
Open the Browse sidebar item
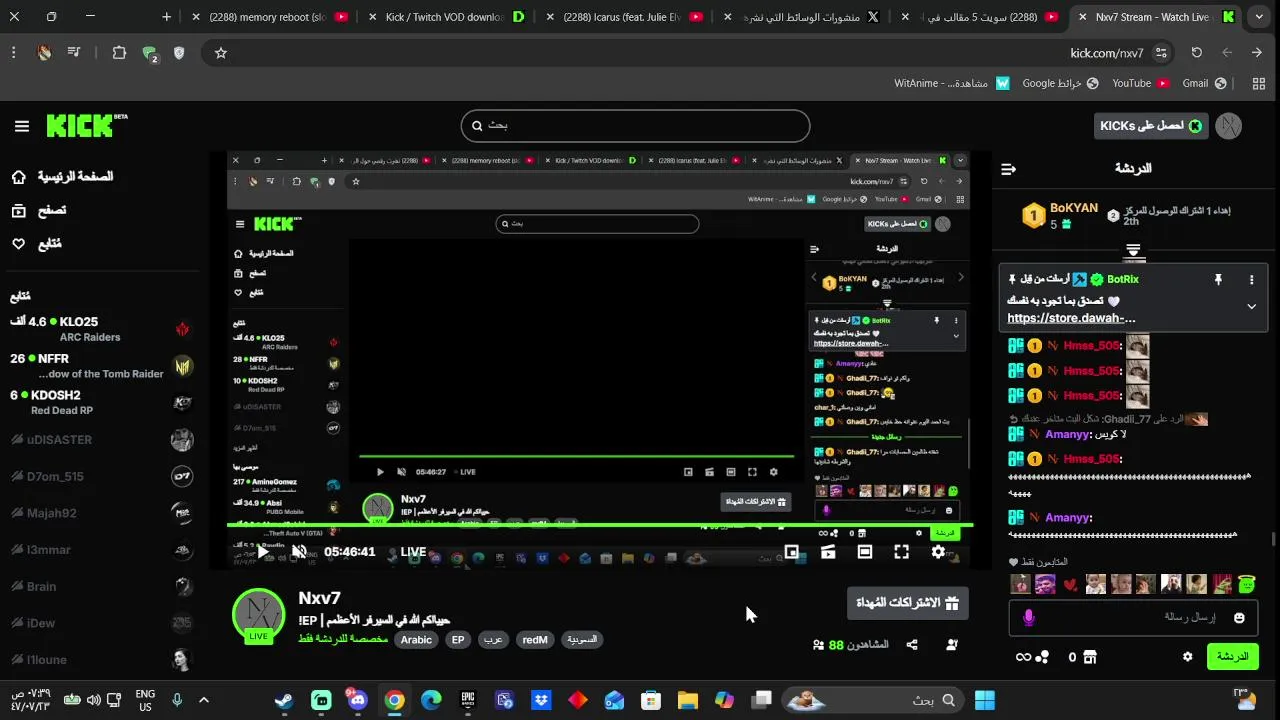pyautogui.click(x=40, y=210)
